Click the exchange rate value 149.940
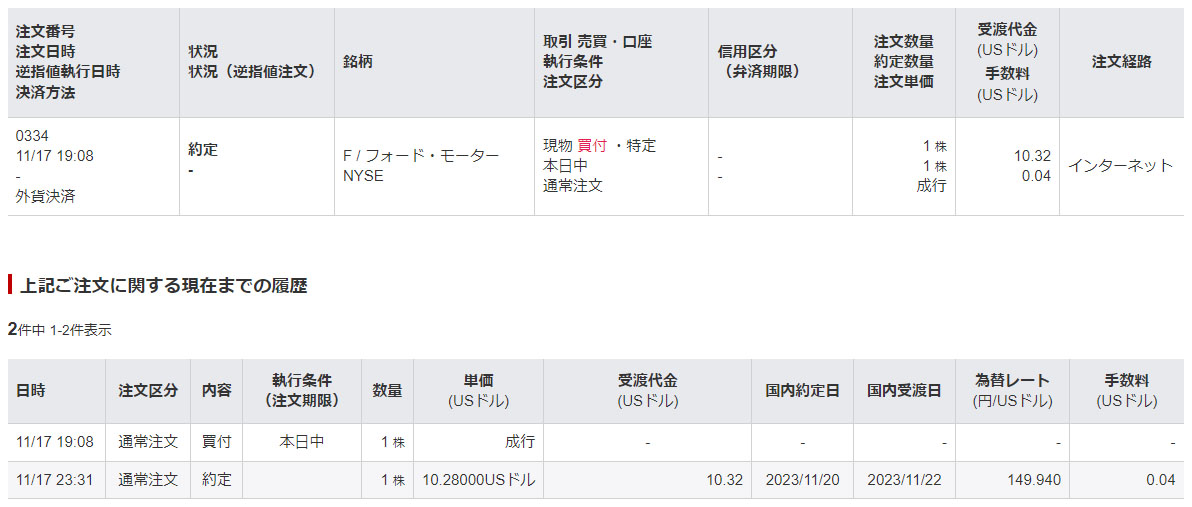 coord(1036,480)
